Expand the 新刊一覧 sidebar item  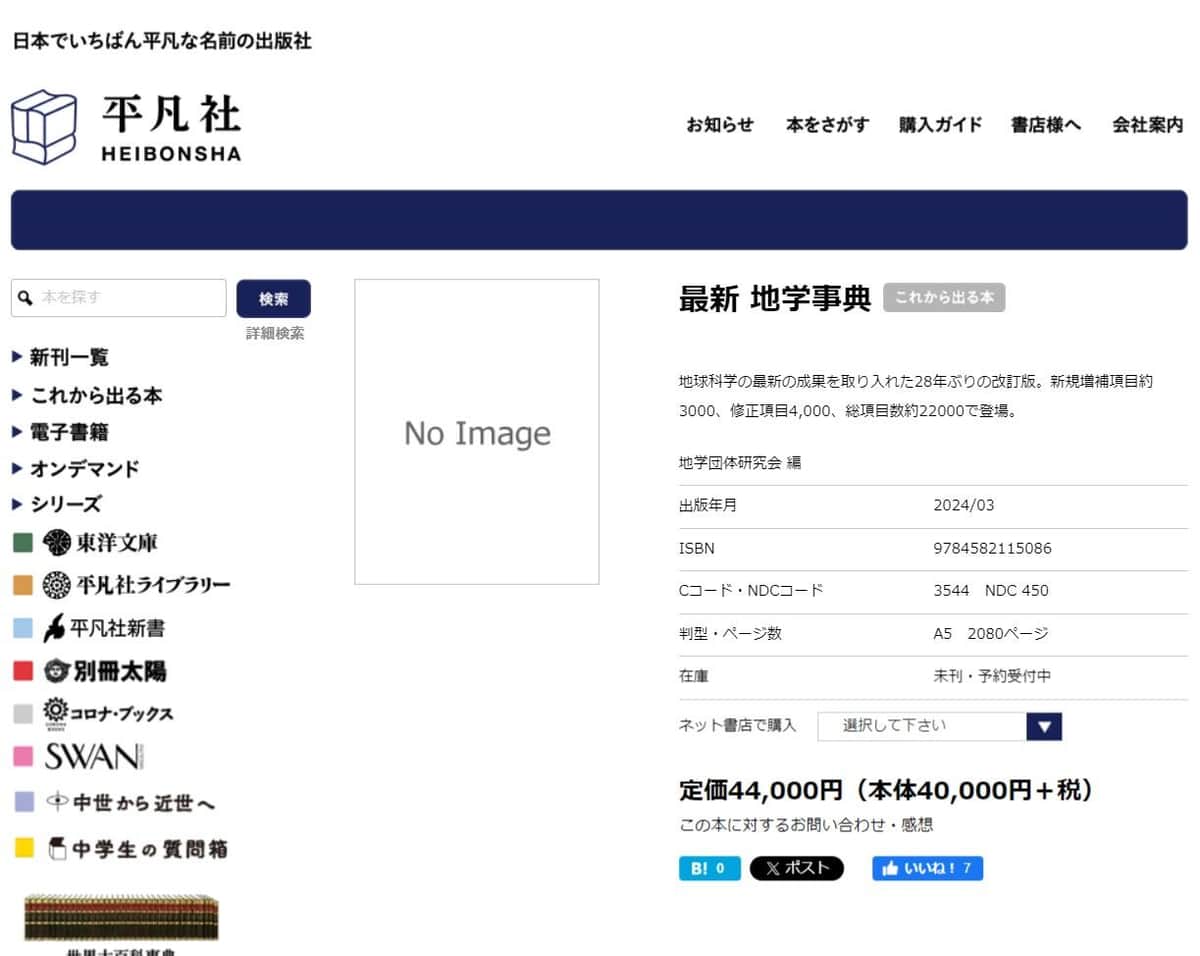point(69,357)
